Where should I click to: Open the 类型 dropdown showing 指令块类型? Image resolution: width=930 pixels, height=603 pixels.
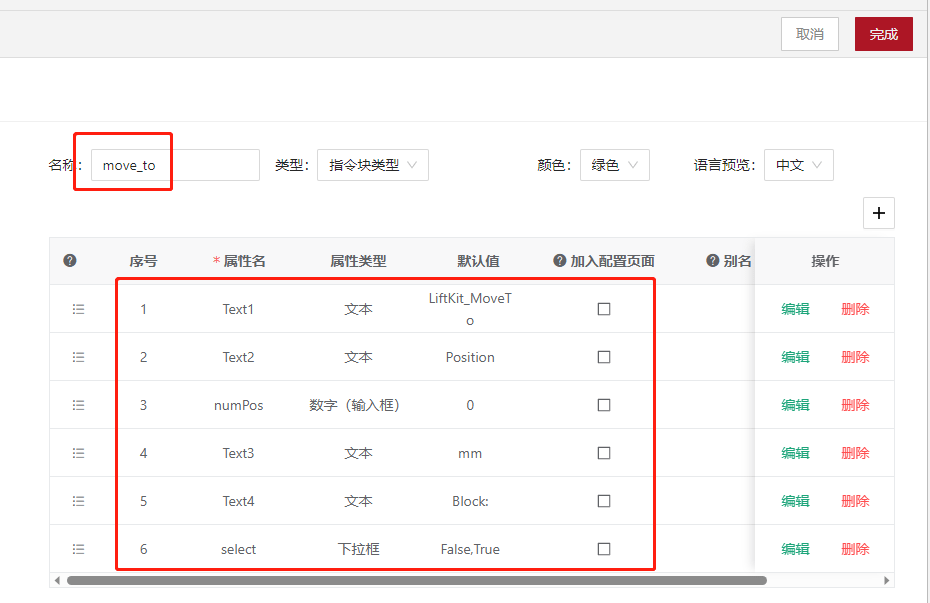tap(372, 165)
